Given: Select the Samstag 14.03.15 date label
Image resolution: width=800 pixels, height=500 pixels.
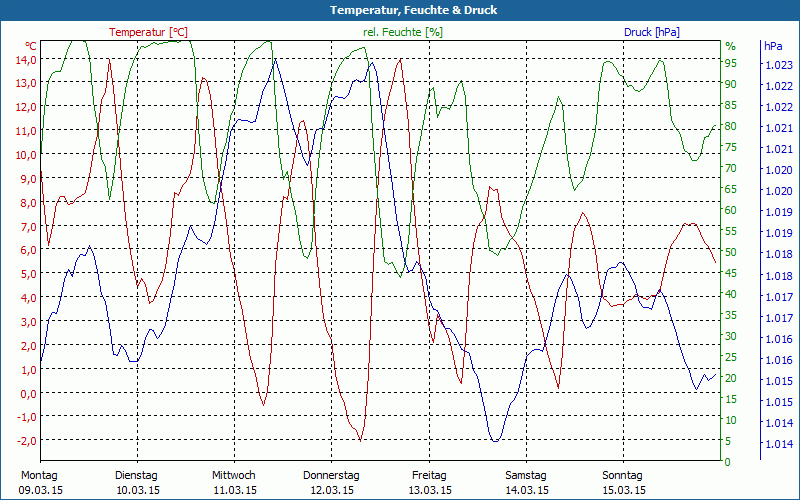Looking at the screenshot, I should pos(526,482).
